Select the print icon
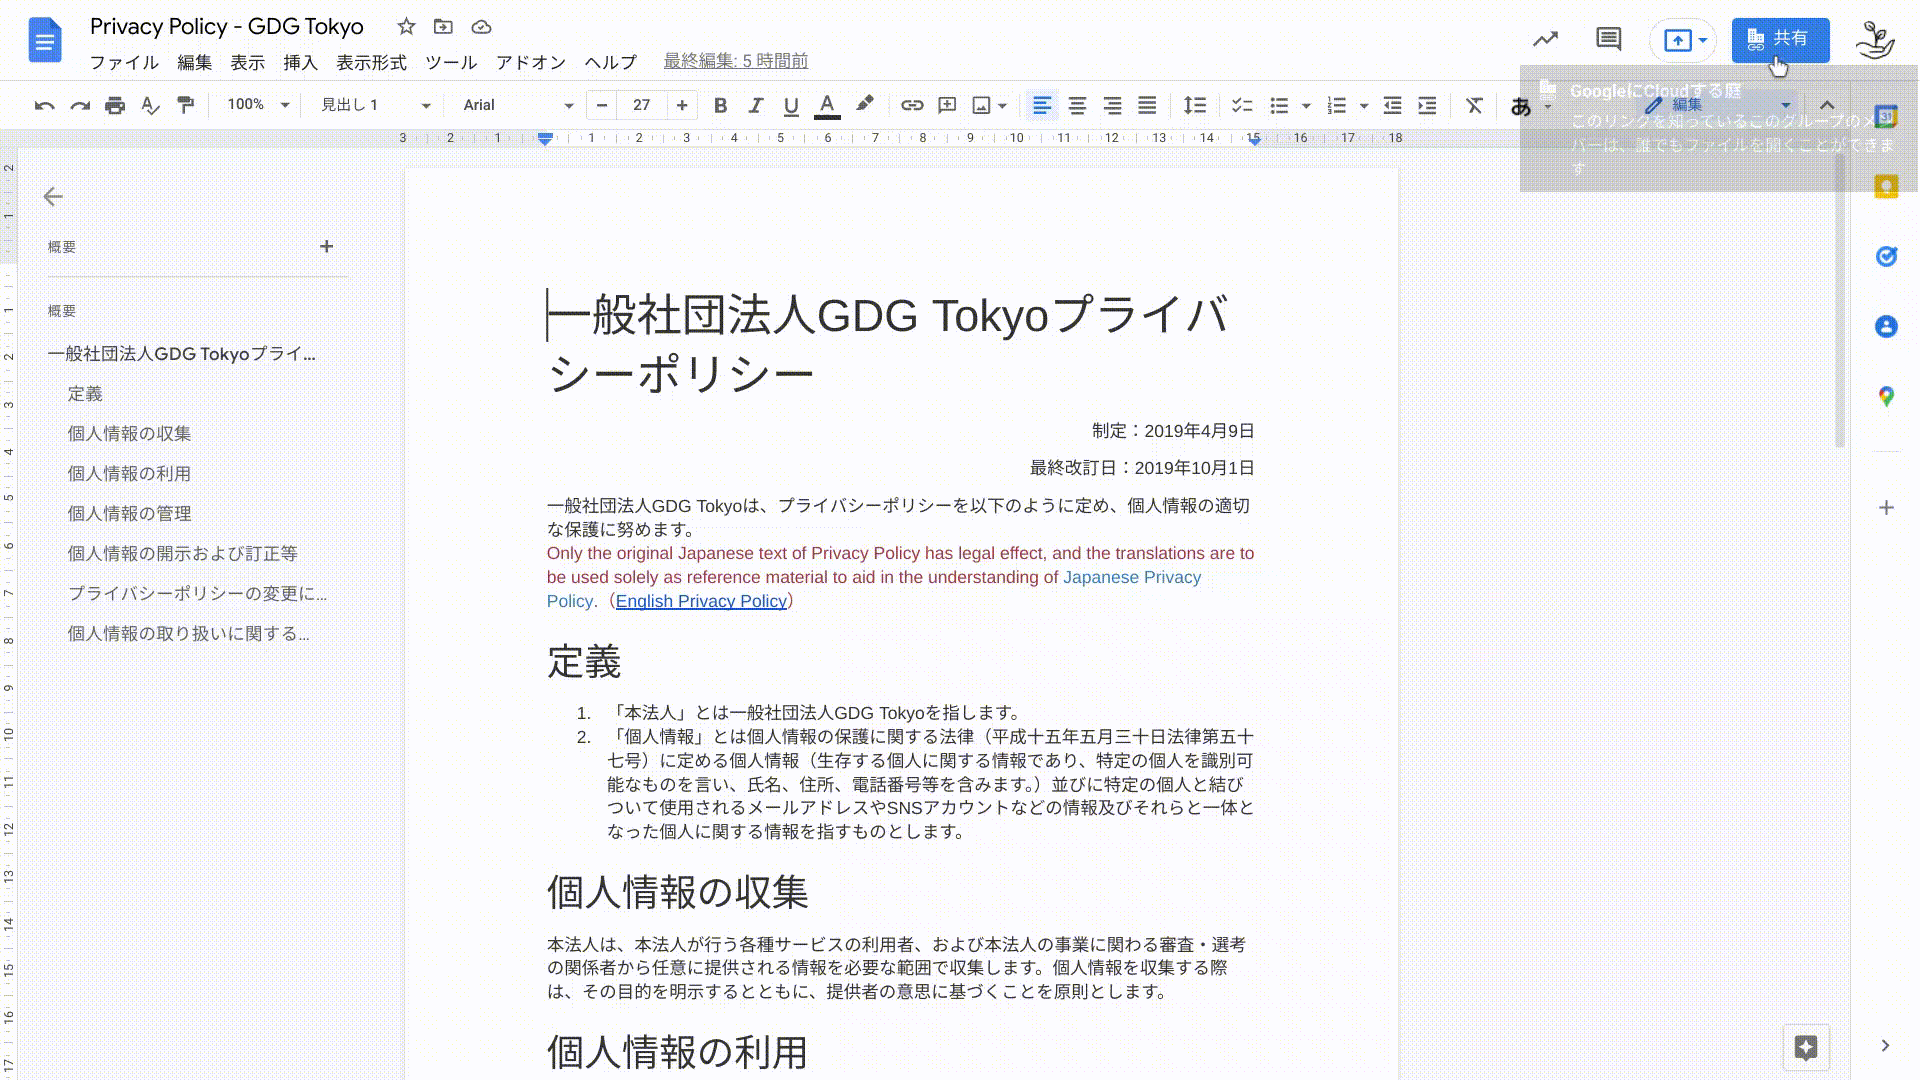1920x1080 pixels. 115,105
